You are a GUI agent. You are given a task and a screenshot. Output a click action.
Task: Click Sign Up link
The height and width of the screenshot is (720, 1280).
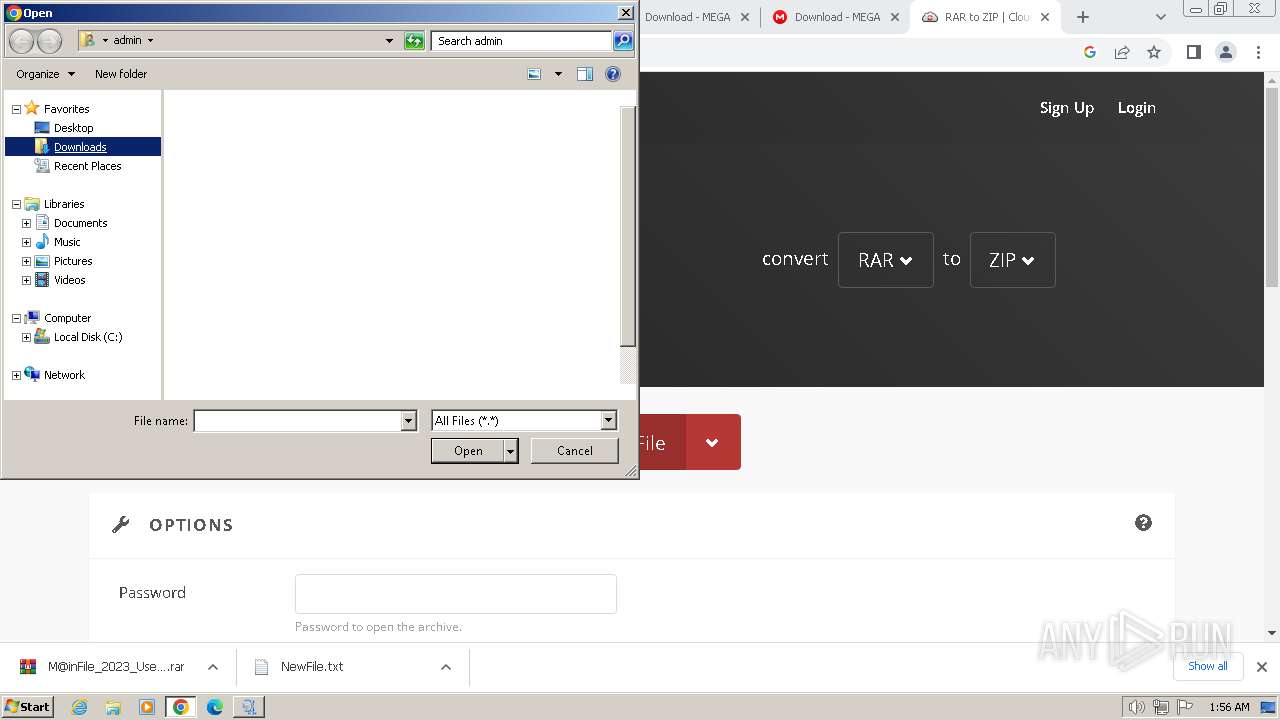[x=1066, y=108]
